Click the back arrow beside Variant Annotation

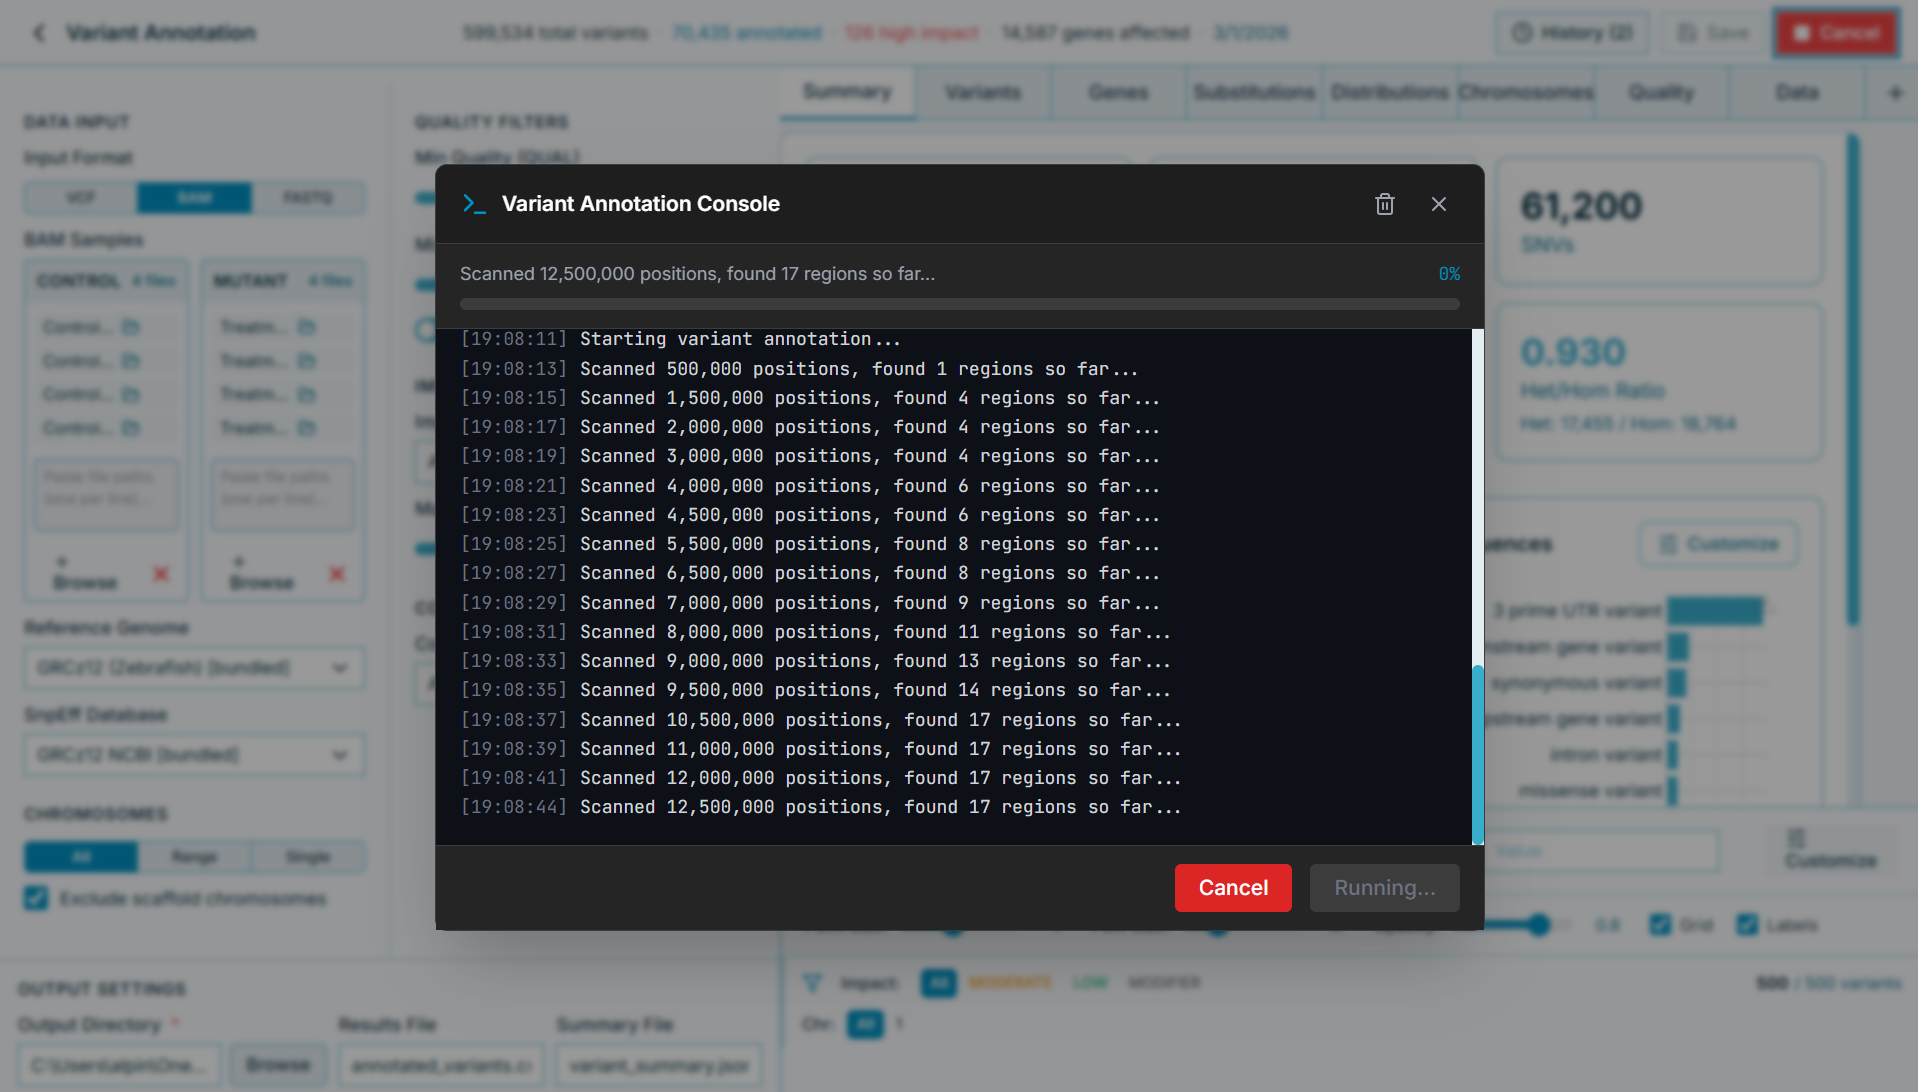[40, 33]
